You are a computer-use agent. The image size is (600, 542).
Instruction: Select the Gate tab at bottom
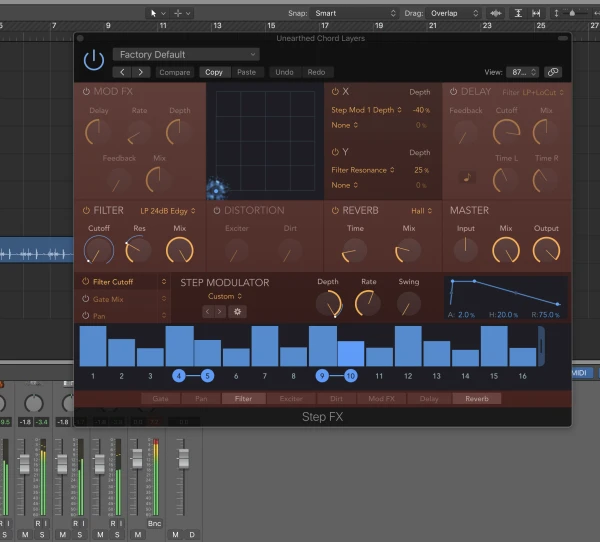tap(160, 399)
